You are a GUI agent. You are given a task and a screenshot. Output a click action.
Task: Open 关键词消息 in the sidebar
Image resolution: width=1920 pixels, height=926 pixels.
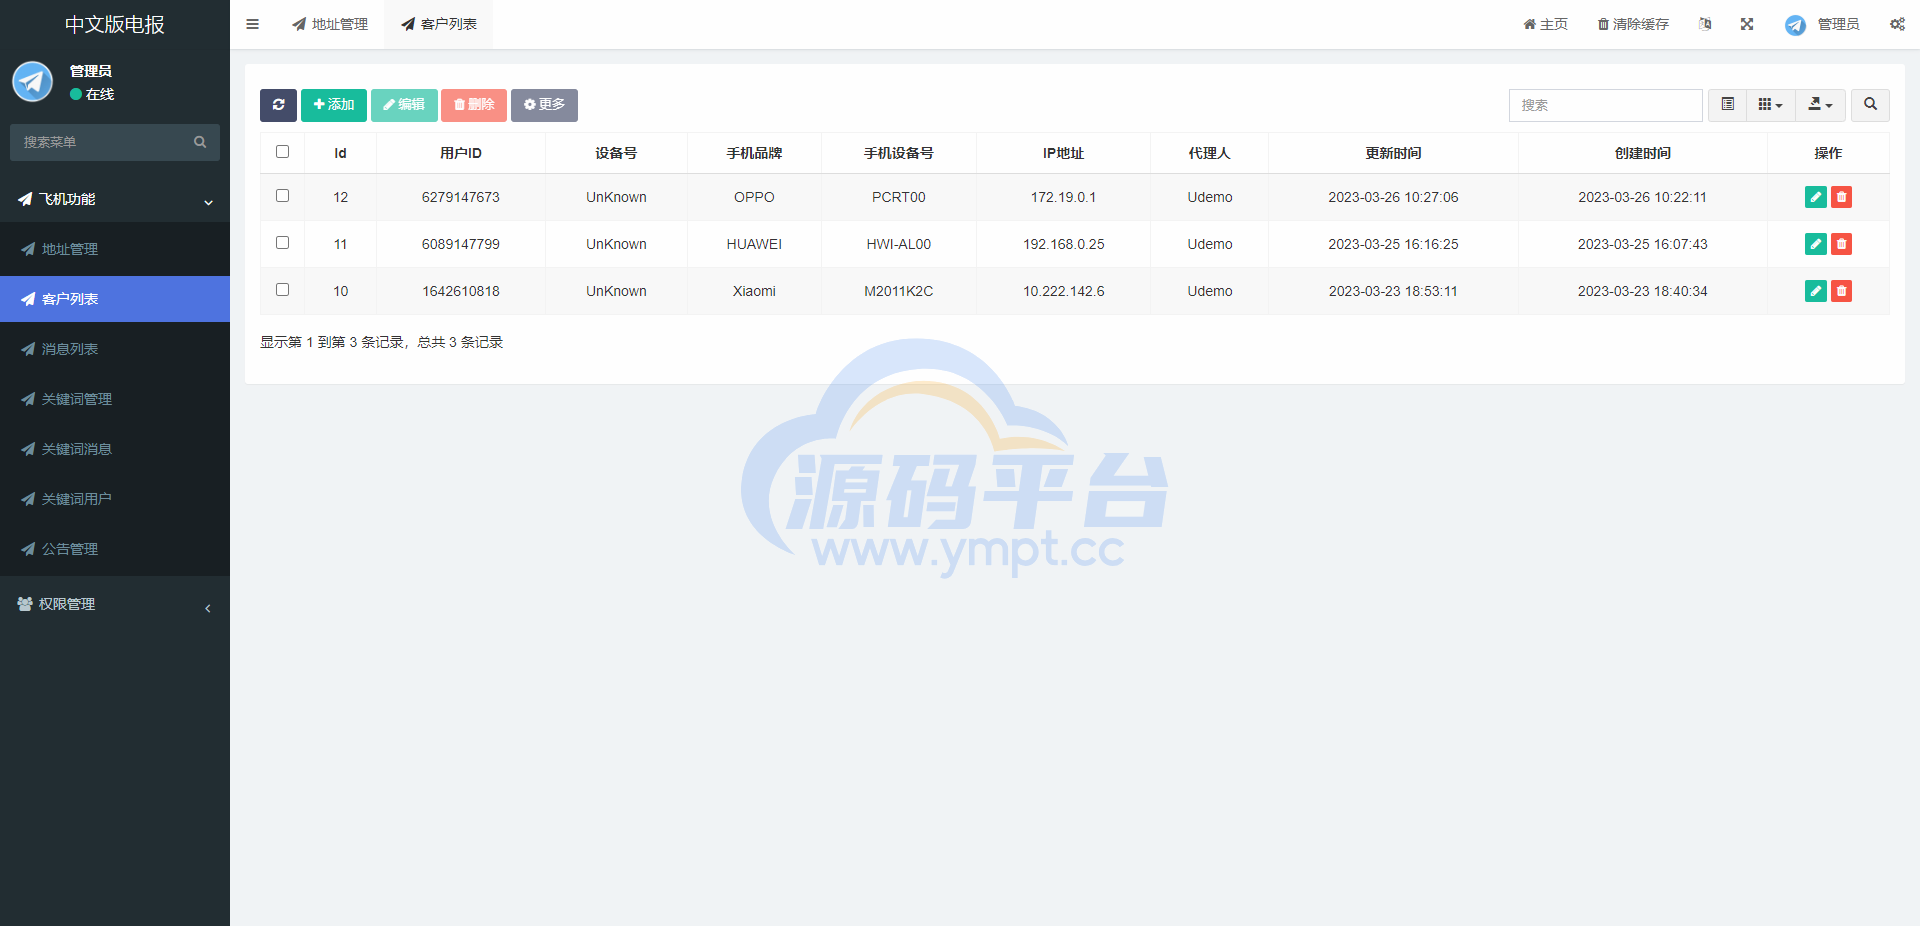pyautogui.click(x=115, y=449)
